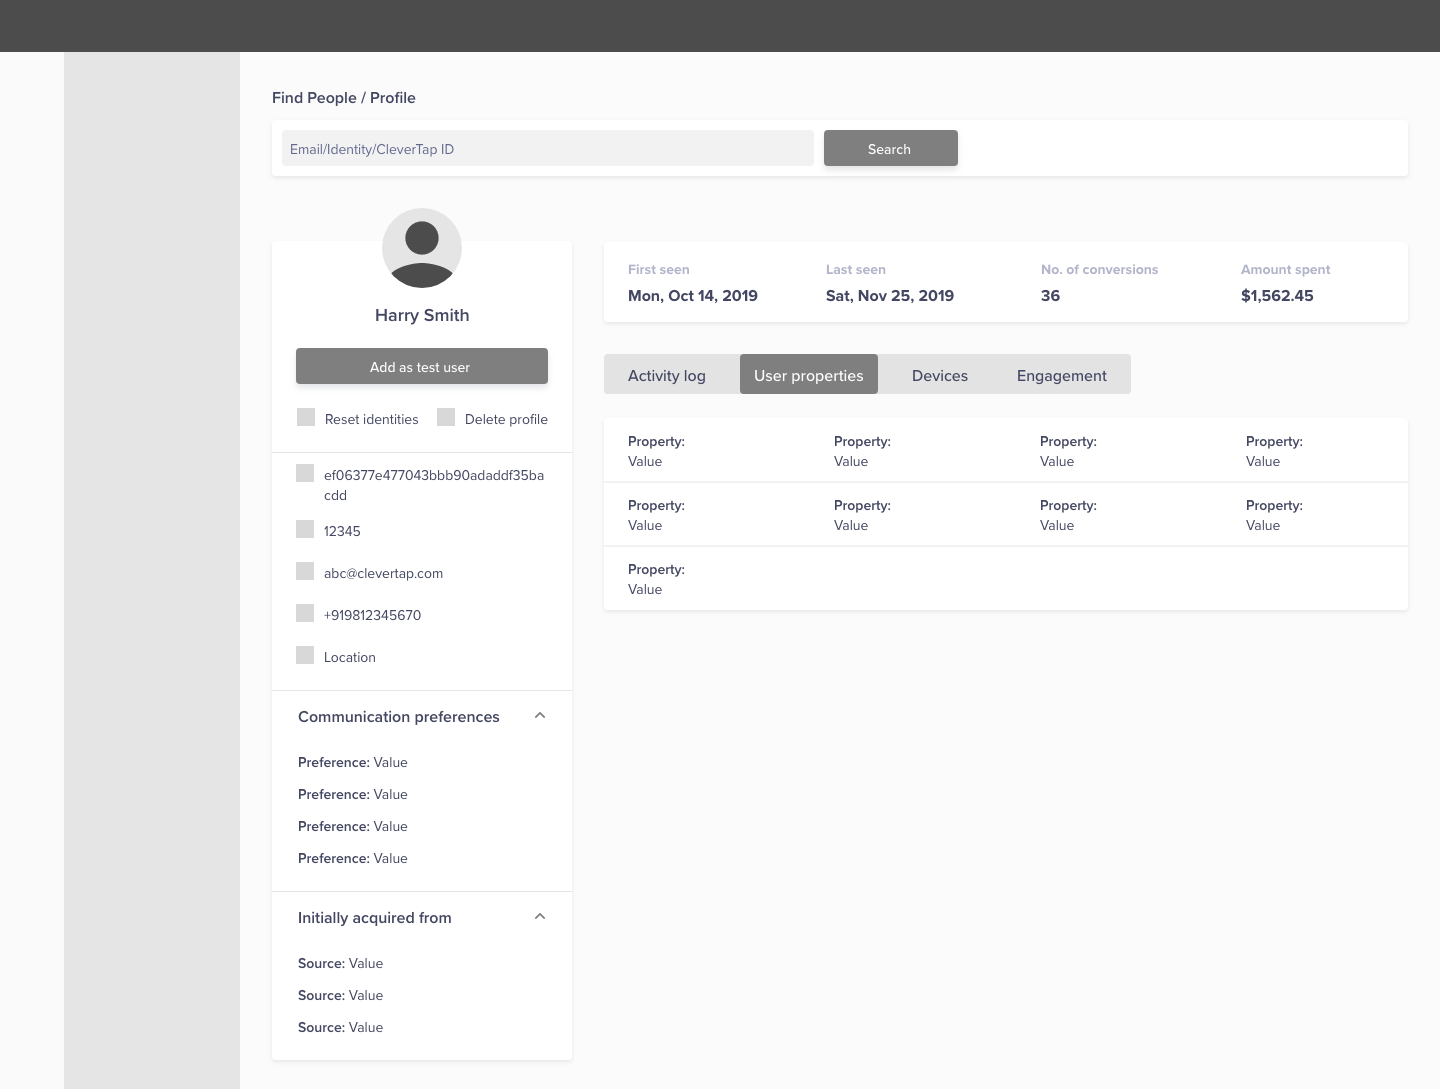Click the icon beside Reset identities
The width and height of the screenshot is (1440, 1089).
[306, 417]
